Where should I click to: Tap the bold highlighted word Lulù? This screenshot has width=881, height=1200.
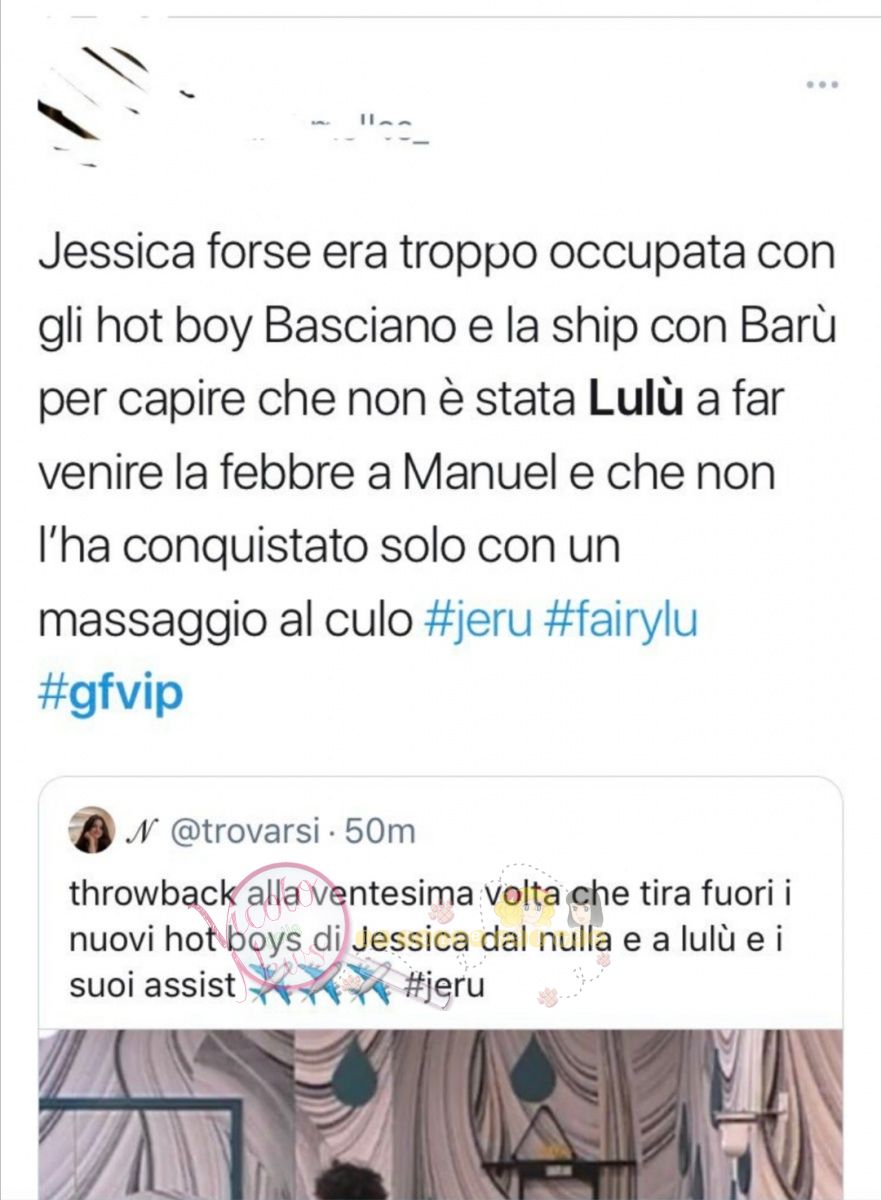pyautogui.click(x=634, y=401)
